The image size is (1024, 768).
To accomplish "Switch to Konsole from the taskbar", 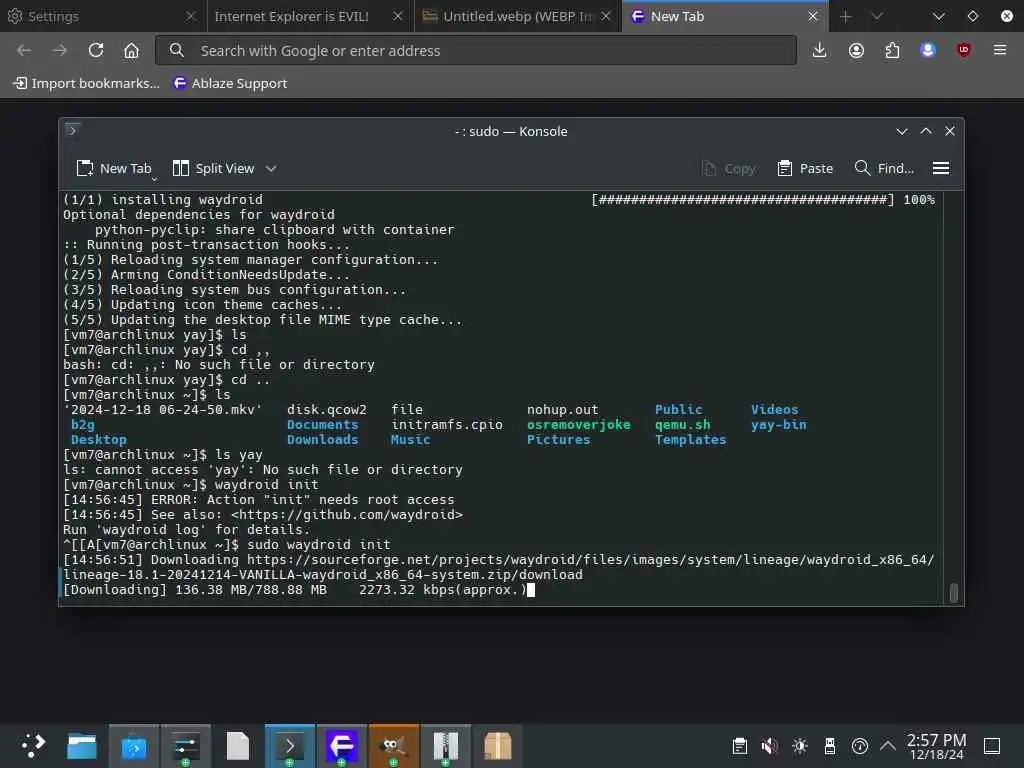I will [x=290, y=745].
